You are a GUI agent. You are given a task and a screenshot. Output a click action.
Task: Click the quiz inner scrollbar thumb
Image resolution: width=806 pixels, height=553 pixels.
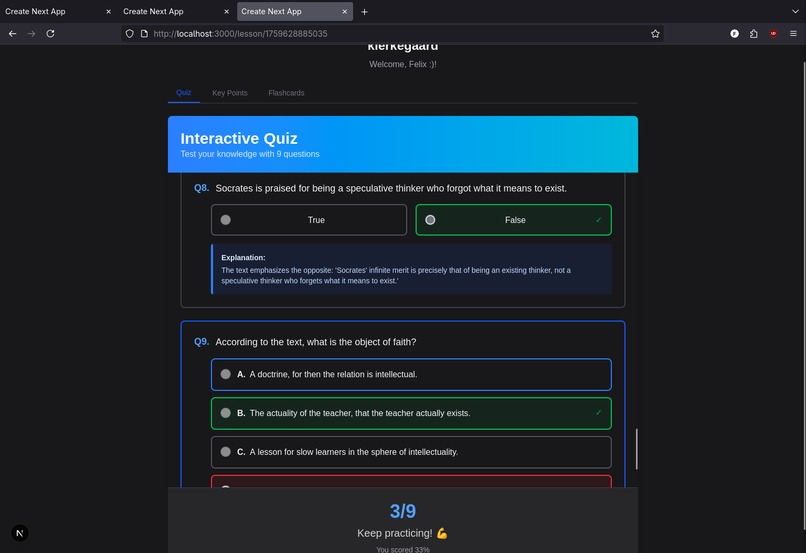[x=636, y=449]
